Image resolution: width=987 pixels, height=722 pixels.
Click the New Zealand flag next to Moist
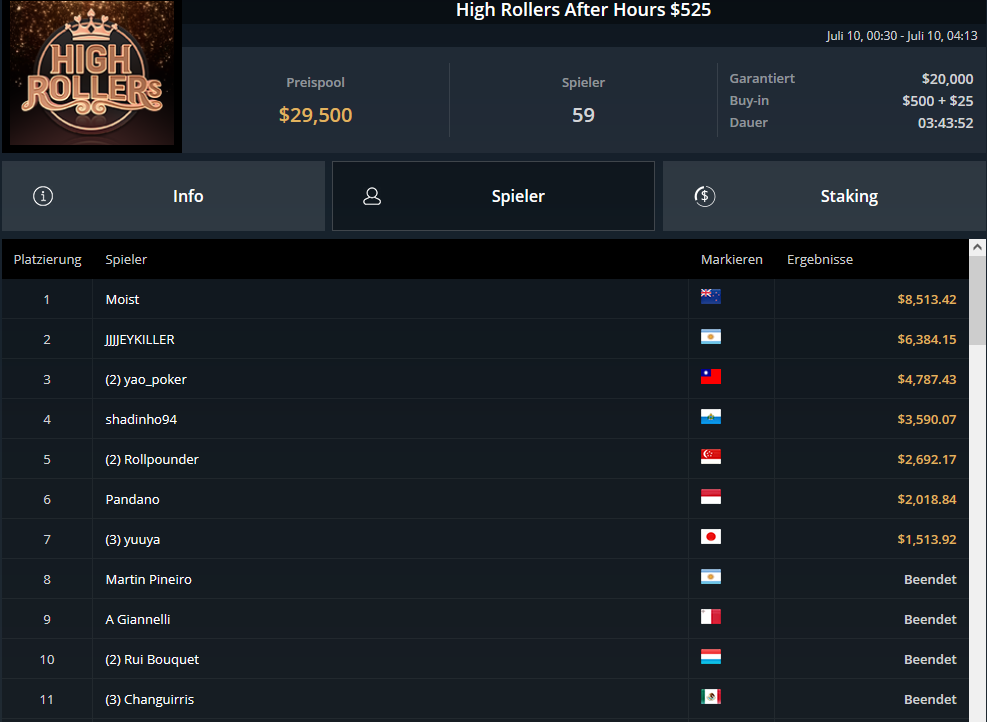[x=711, y=296]
